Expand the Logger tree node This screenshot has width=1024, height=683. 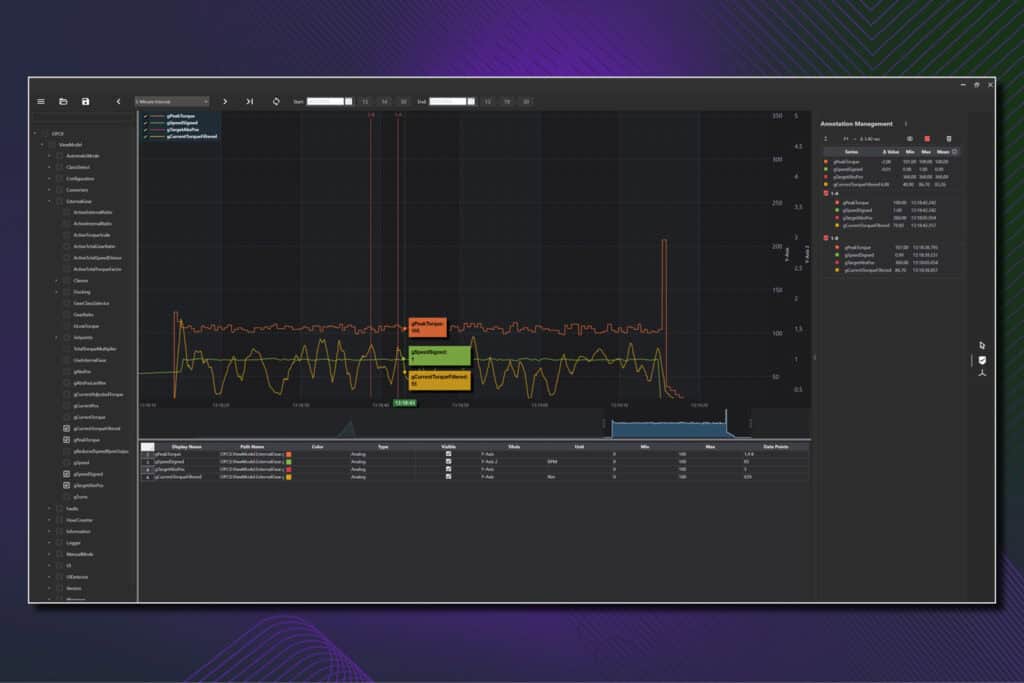[49, 543]
